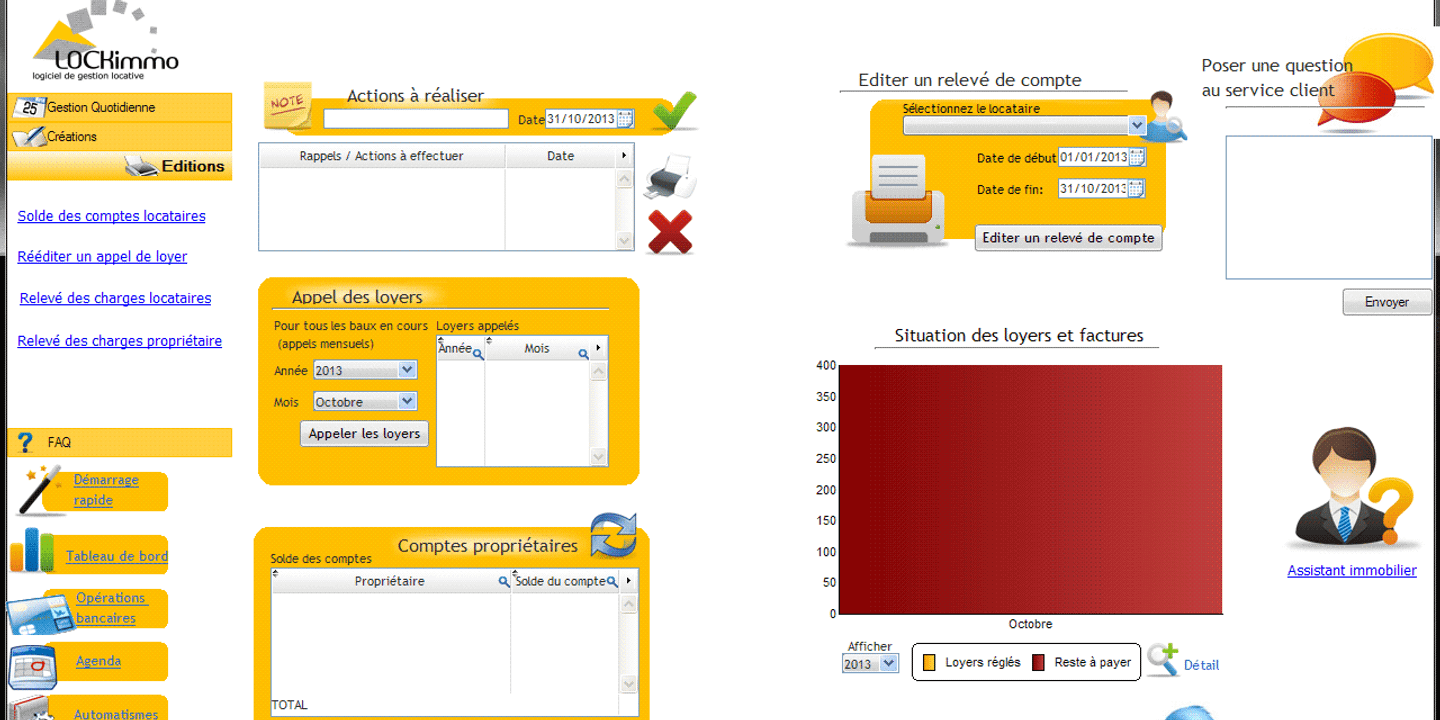Click search icon in Propriétaire column header
Image resolution: width=1440 pixels, height=720 pixels.
[504, 581]
